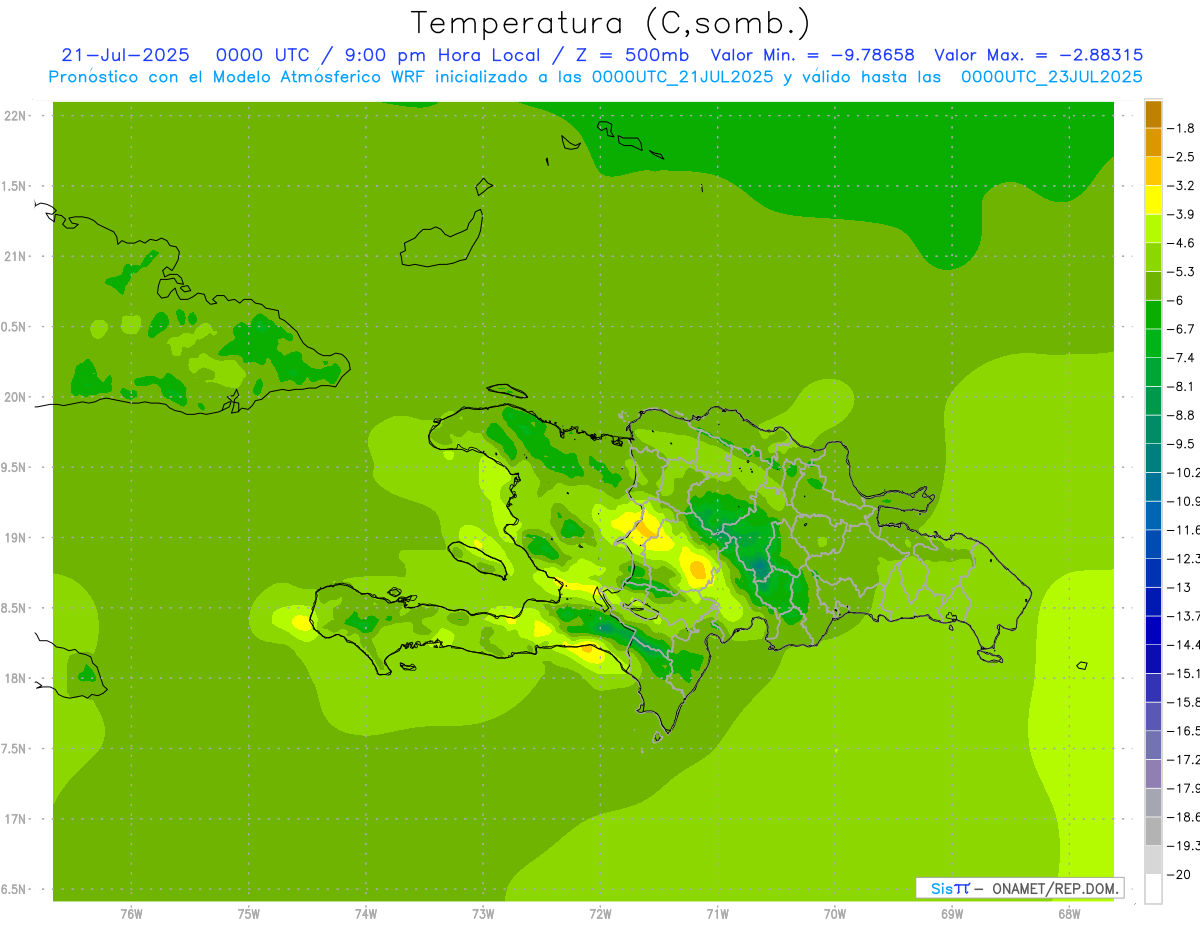Click the 72W longitude axis label
Image resolution: width=1200 pixels, height=927 pixels.
click(x=600, y=914)
